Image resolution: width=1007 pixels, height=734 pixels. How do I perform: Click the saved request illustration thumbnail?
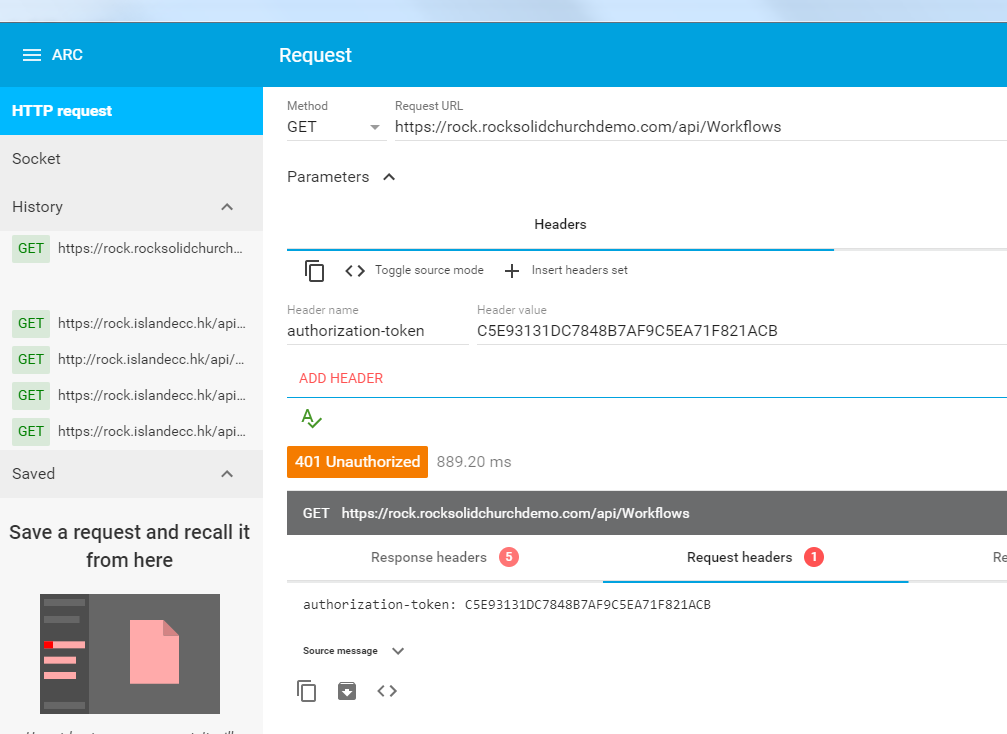point(130,654)
